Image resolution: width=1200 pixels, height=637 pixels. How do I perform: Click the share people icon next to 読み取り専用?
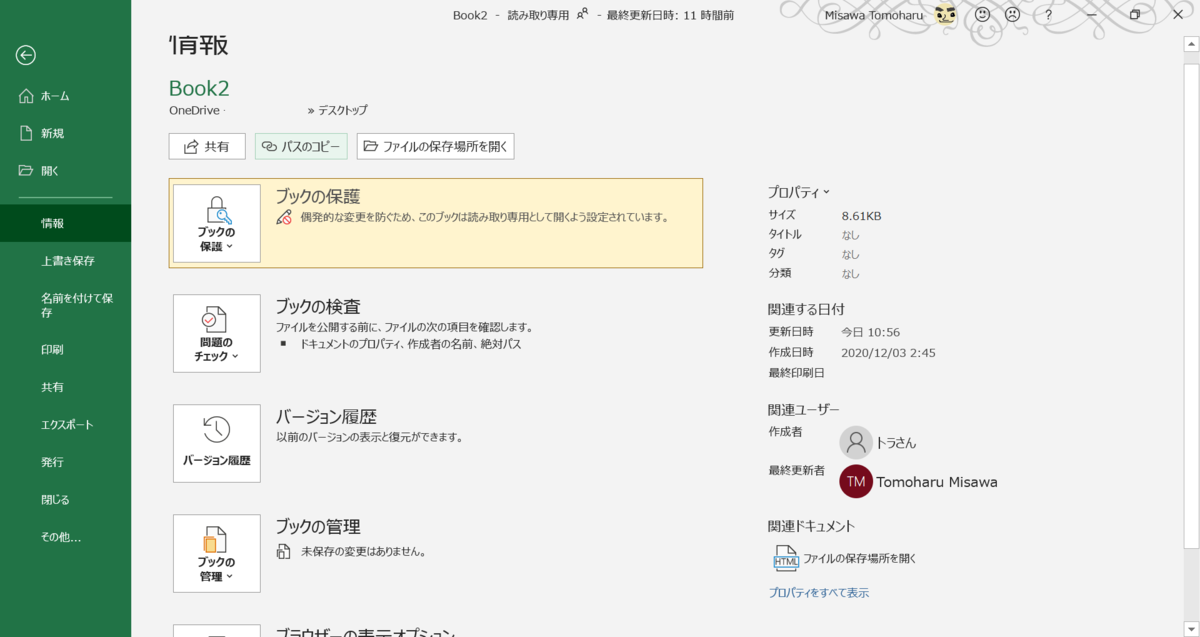pos(581,15)
